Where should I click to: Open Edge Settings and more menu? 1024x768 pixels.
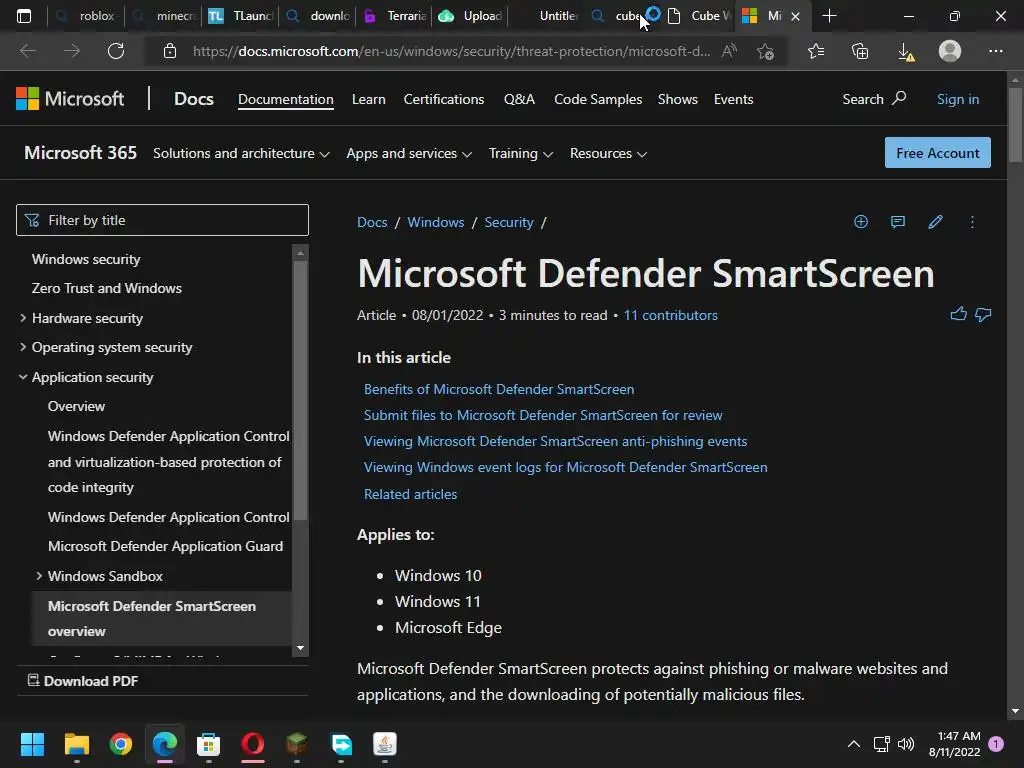[x=995, y=51]
